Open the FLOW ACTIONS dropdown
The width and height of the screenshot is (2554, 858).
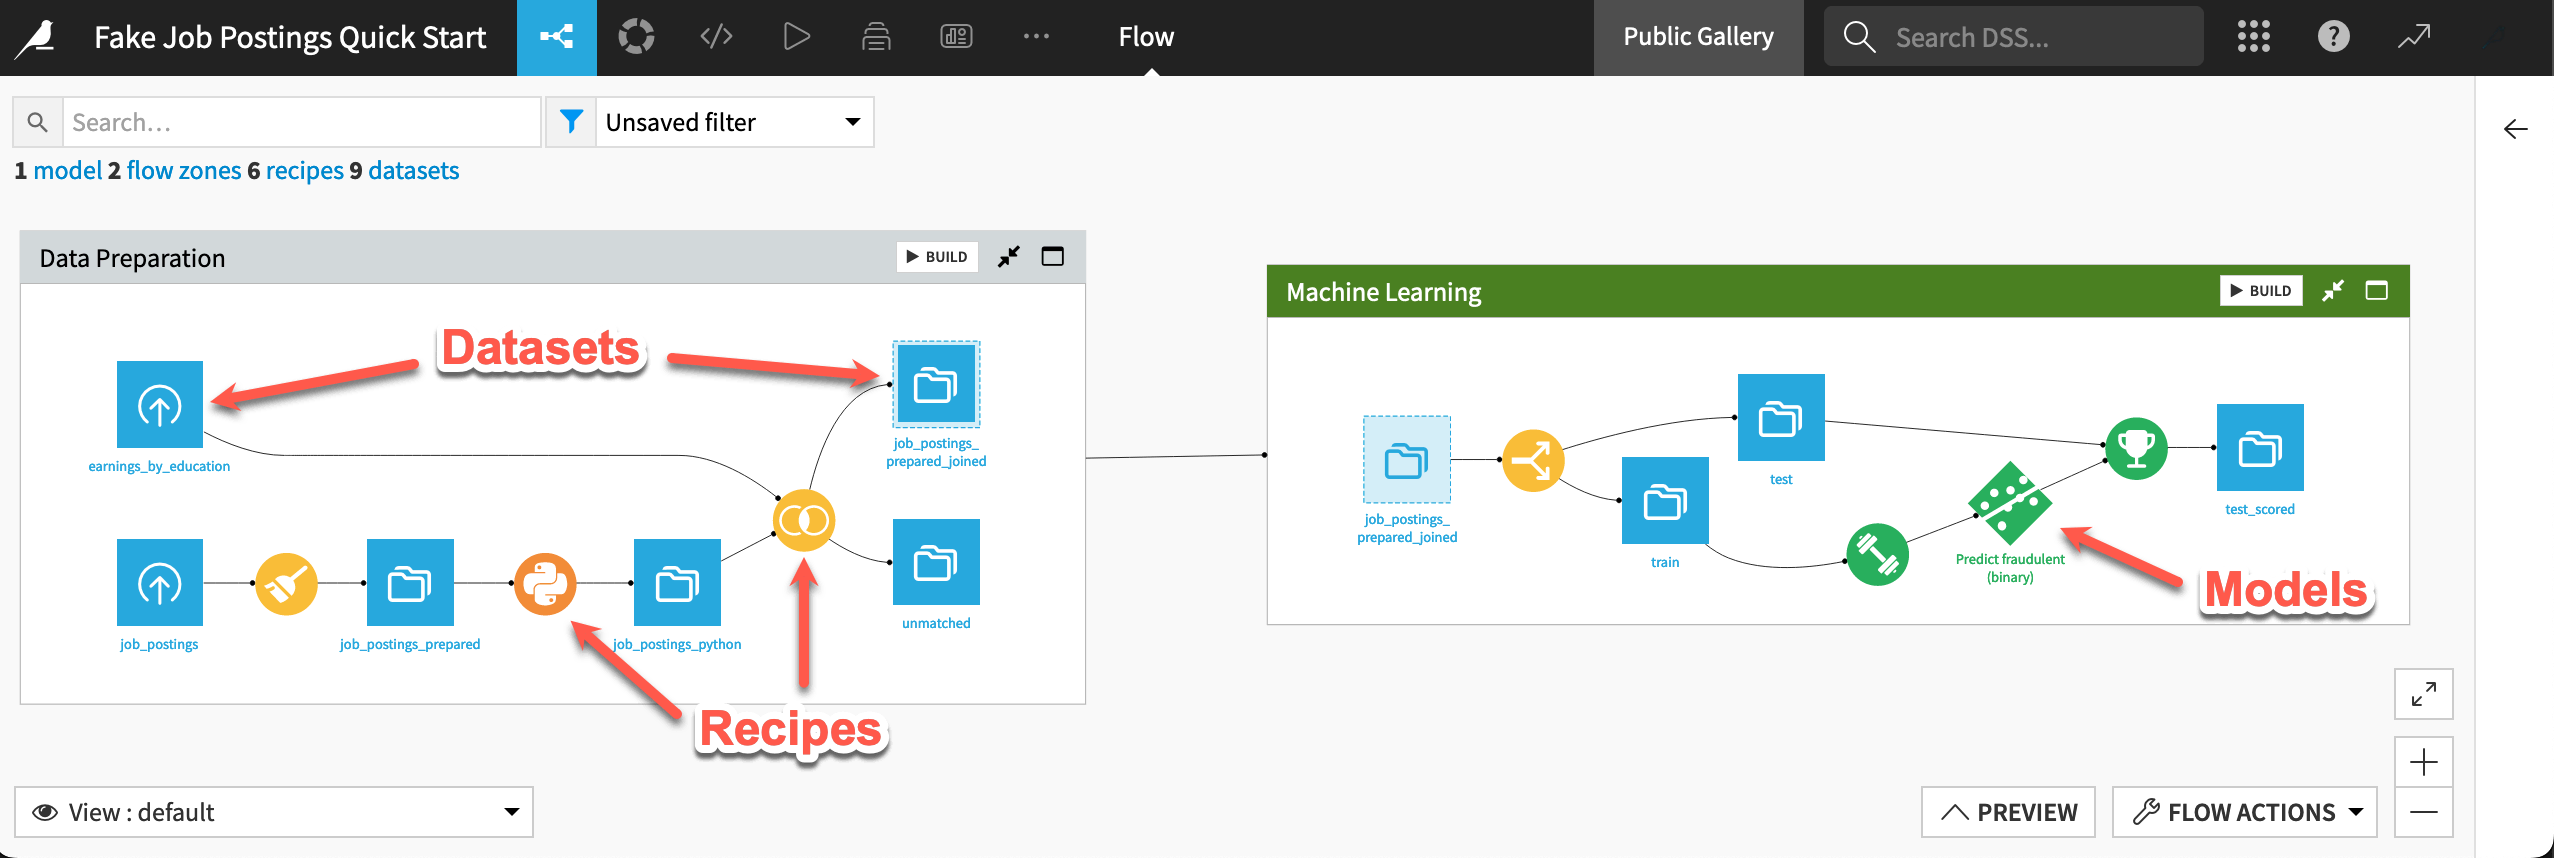click(x=2244, y=812)
